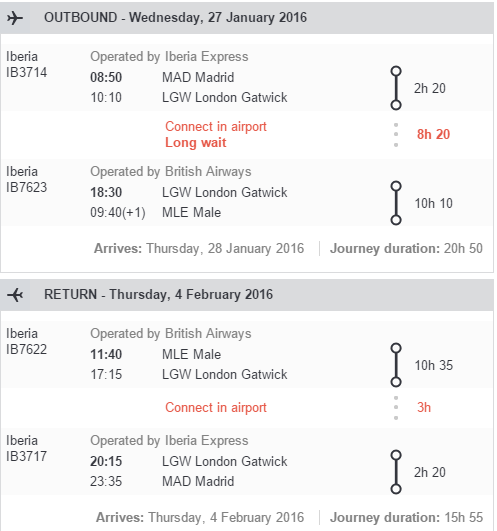Click the return layover dotted connector icon
This screenshot has width=497, height=531.
[396, 408]
